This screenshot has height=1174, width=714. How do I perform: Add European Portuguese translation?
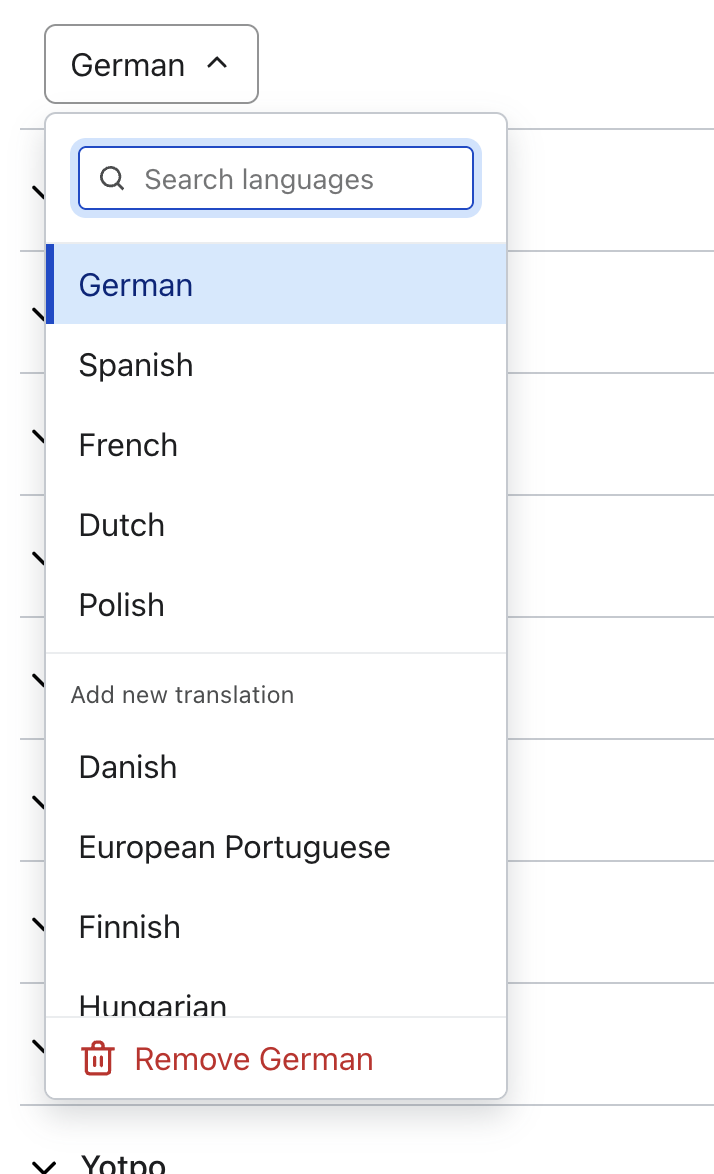[235, 847]
